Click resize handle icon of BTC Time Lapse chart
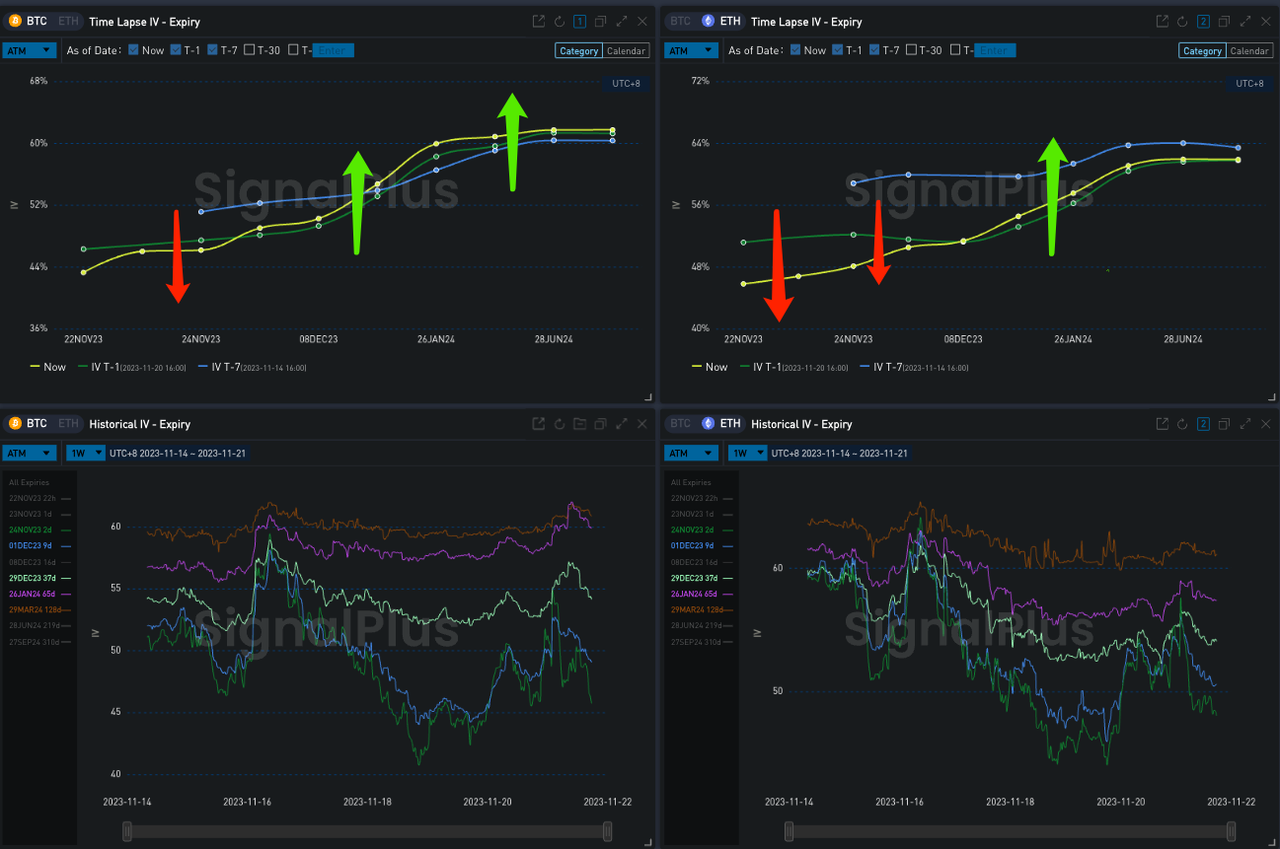1280x849 pixels. (648, 397)
